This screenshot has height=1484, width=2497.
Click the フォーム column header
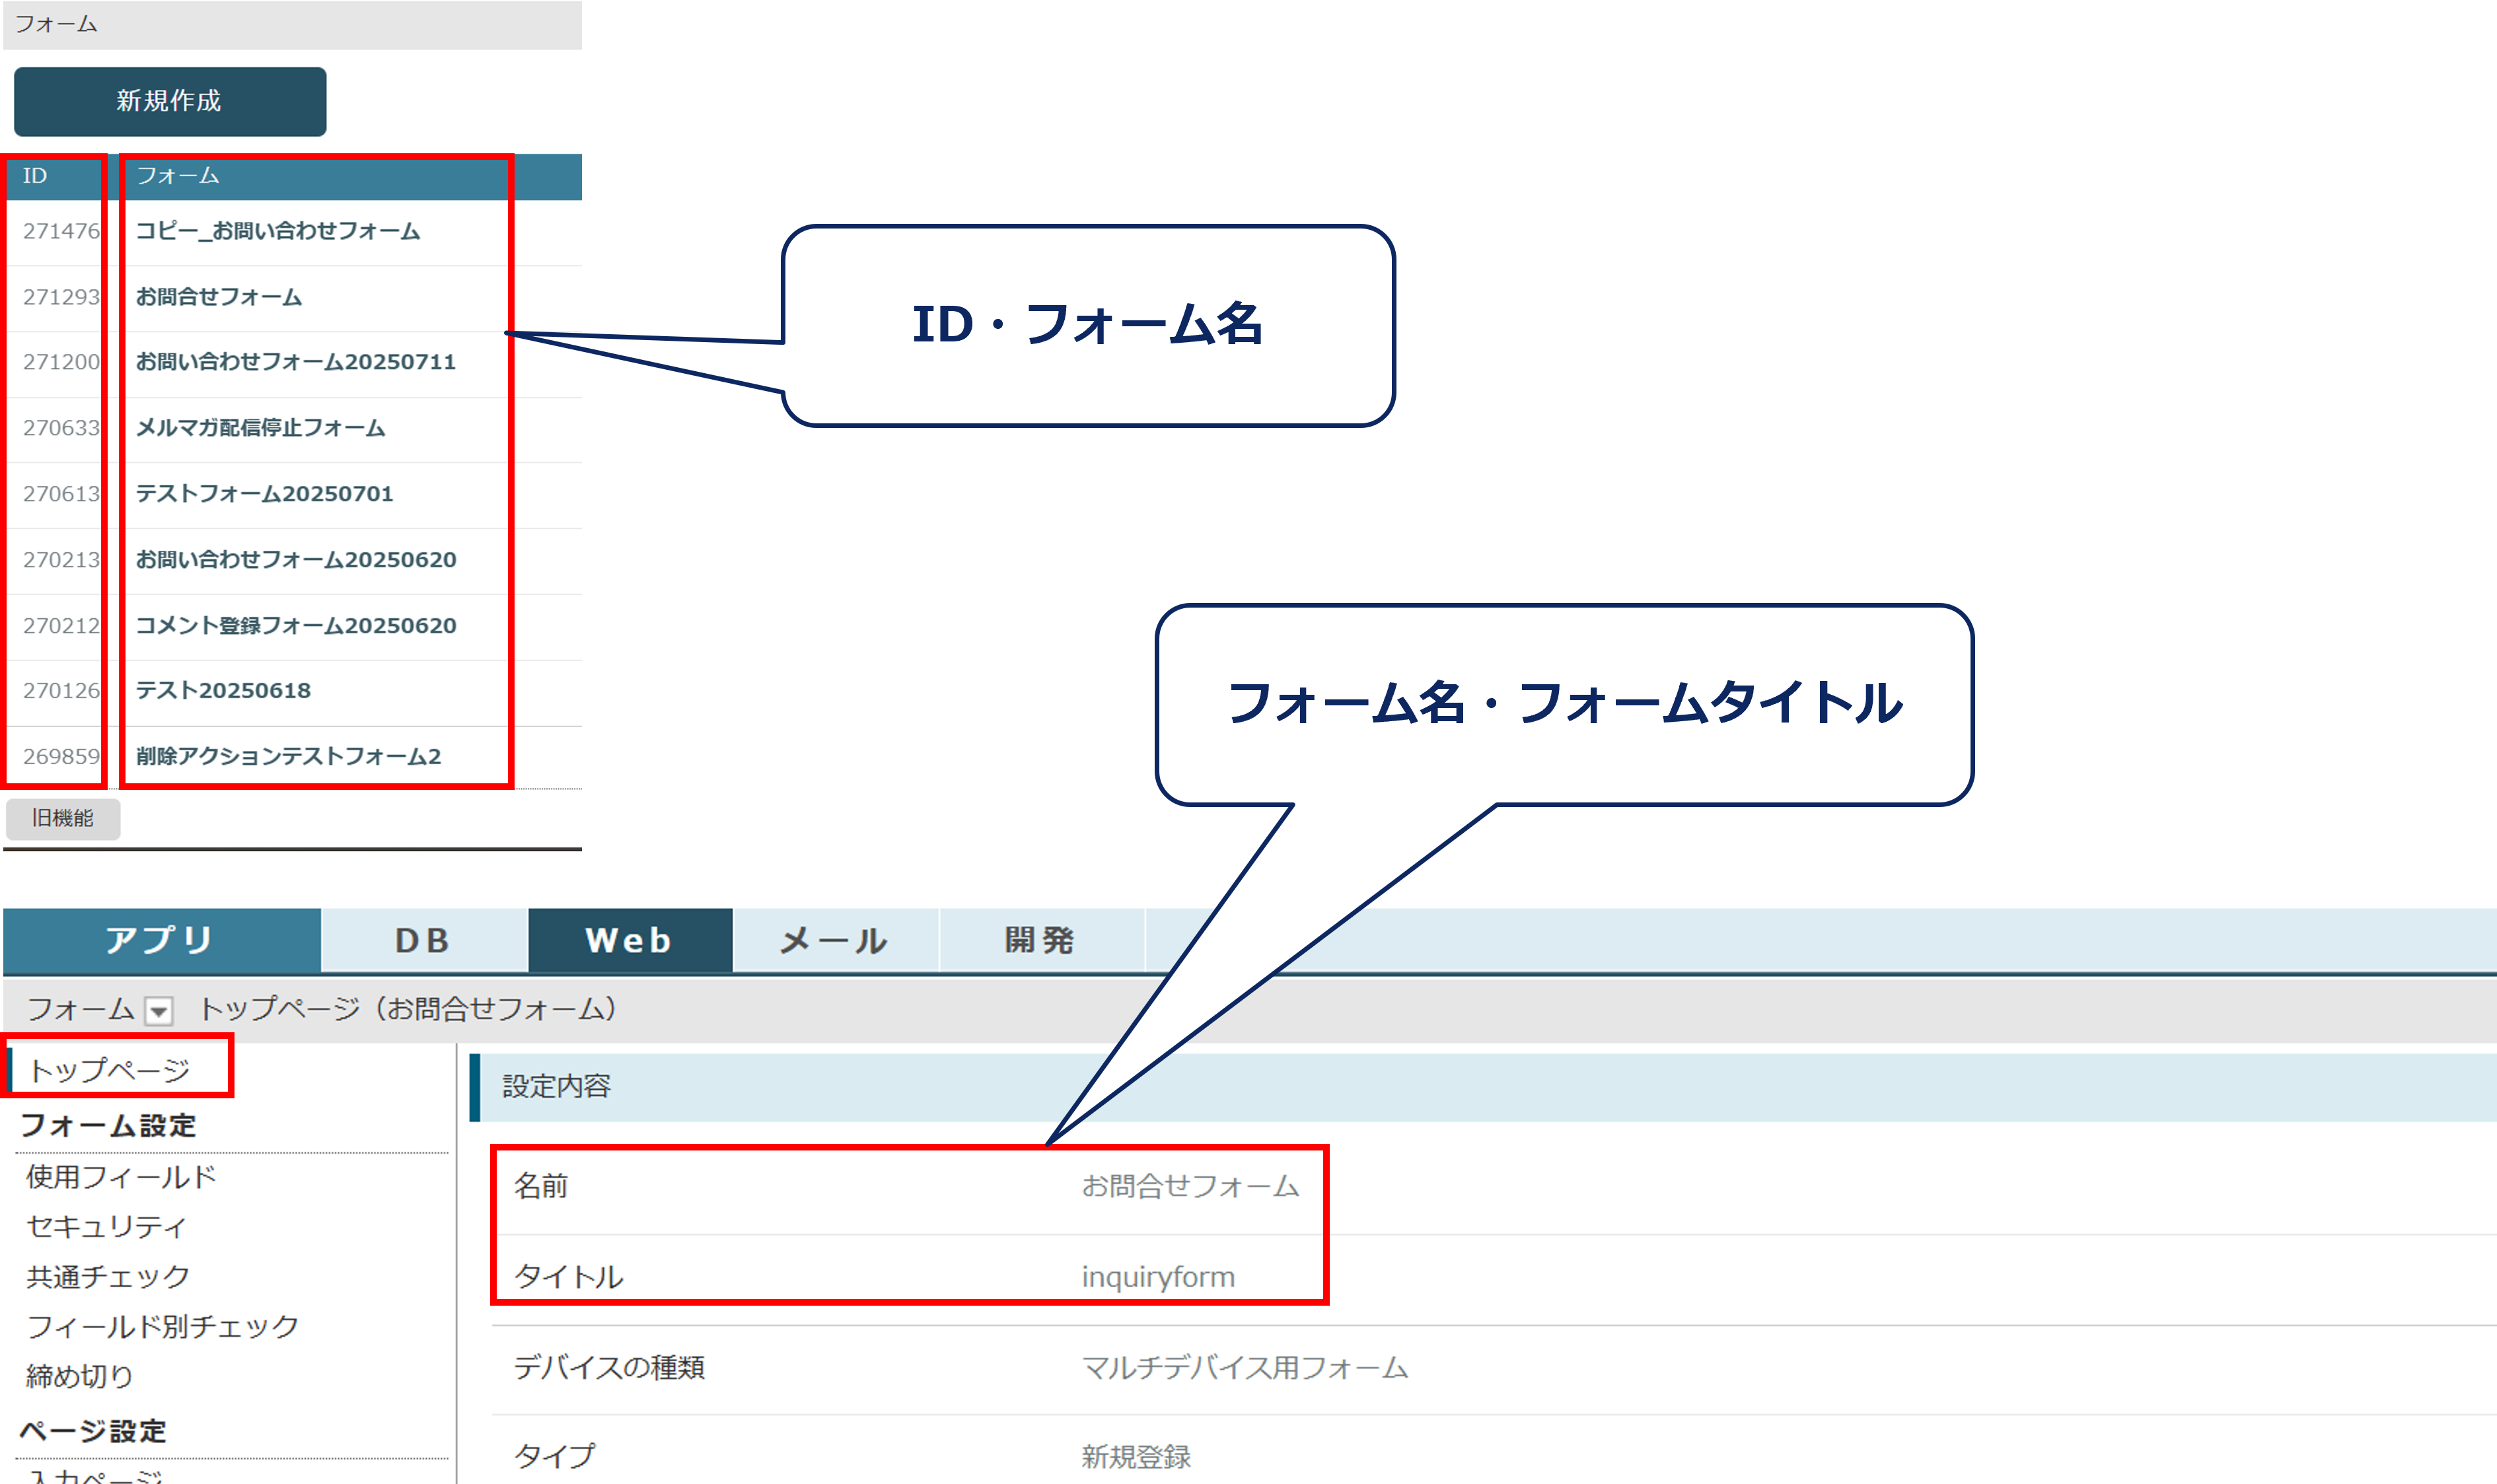click(x=178, y=176)
